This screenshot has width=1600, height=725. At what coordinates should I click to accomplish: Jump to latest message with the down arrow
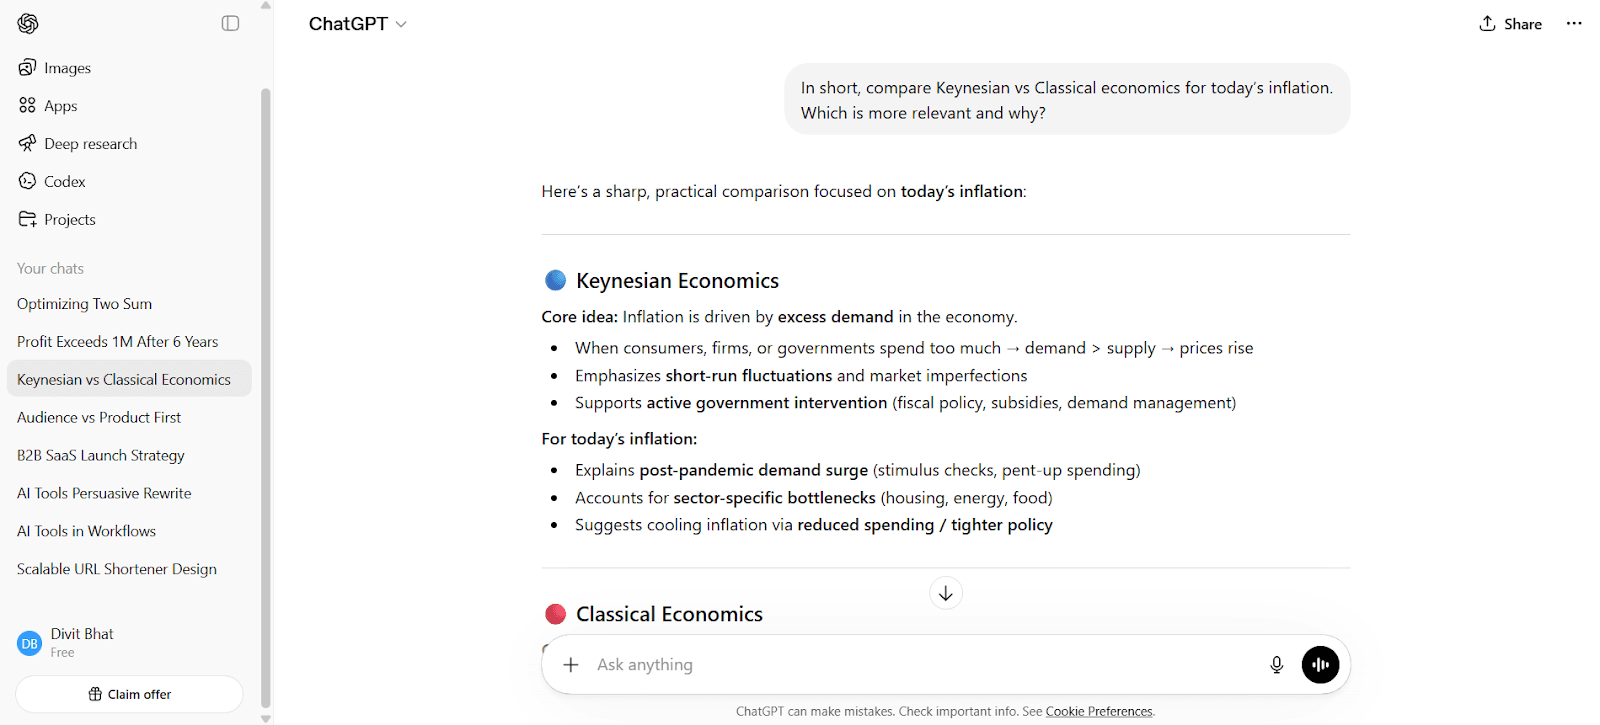click(945, 592)
